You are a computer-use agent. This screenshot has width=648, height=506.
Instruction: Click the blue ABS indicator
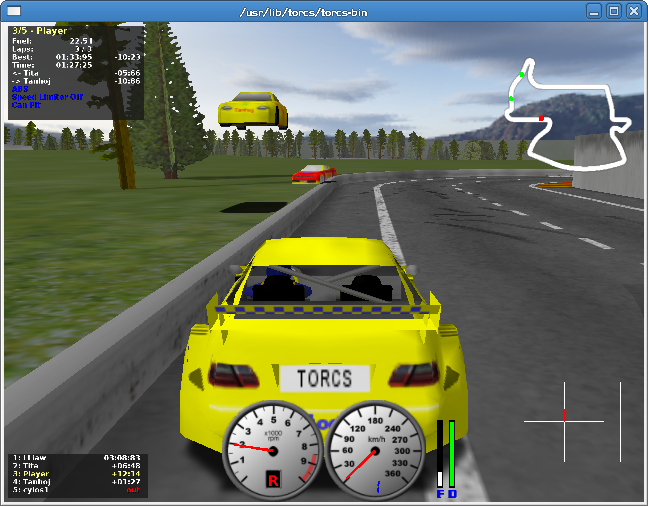click(20, 89)
